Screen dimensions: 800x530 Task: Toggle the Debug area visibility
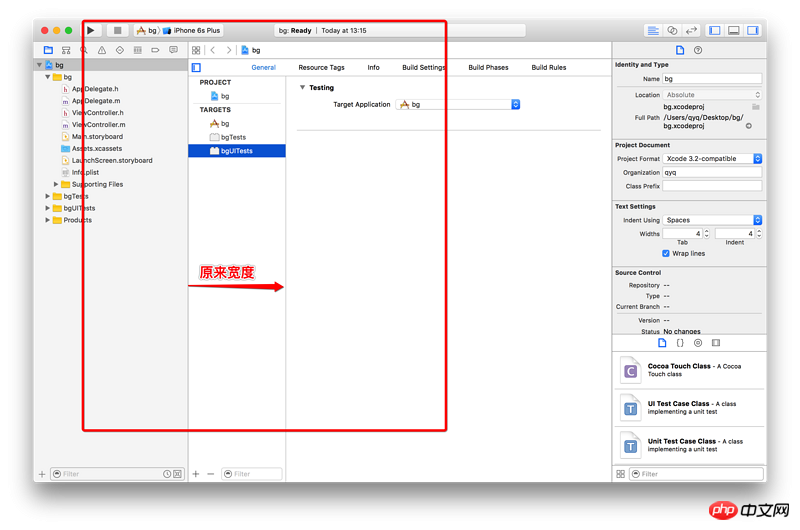(734, 31)
